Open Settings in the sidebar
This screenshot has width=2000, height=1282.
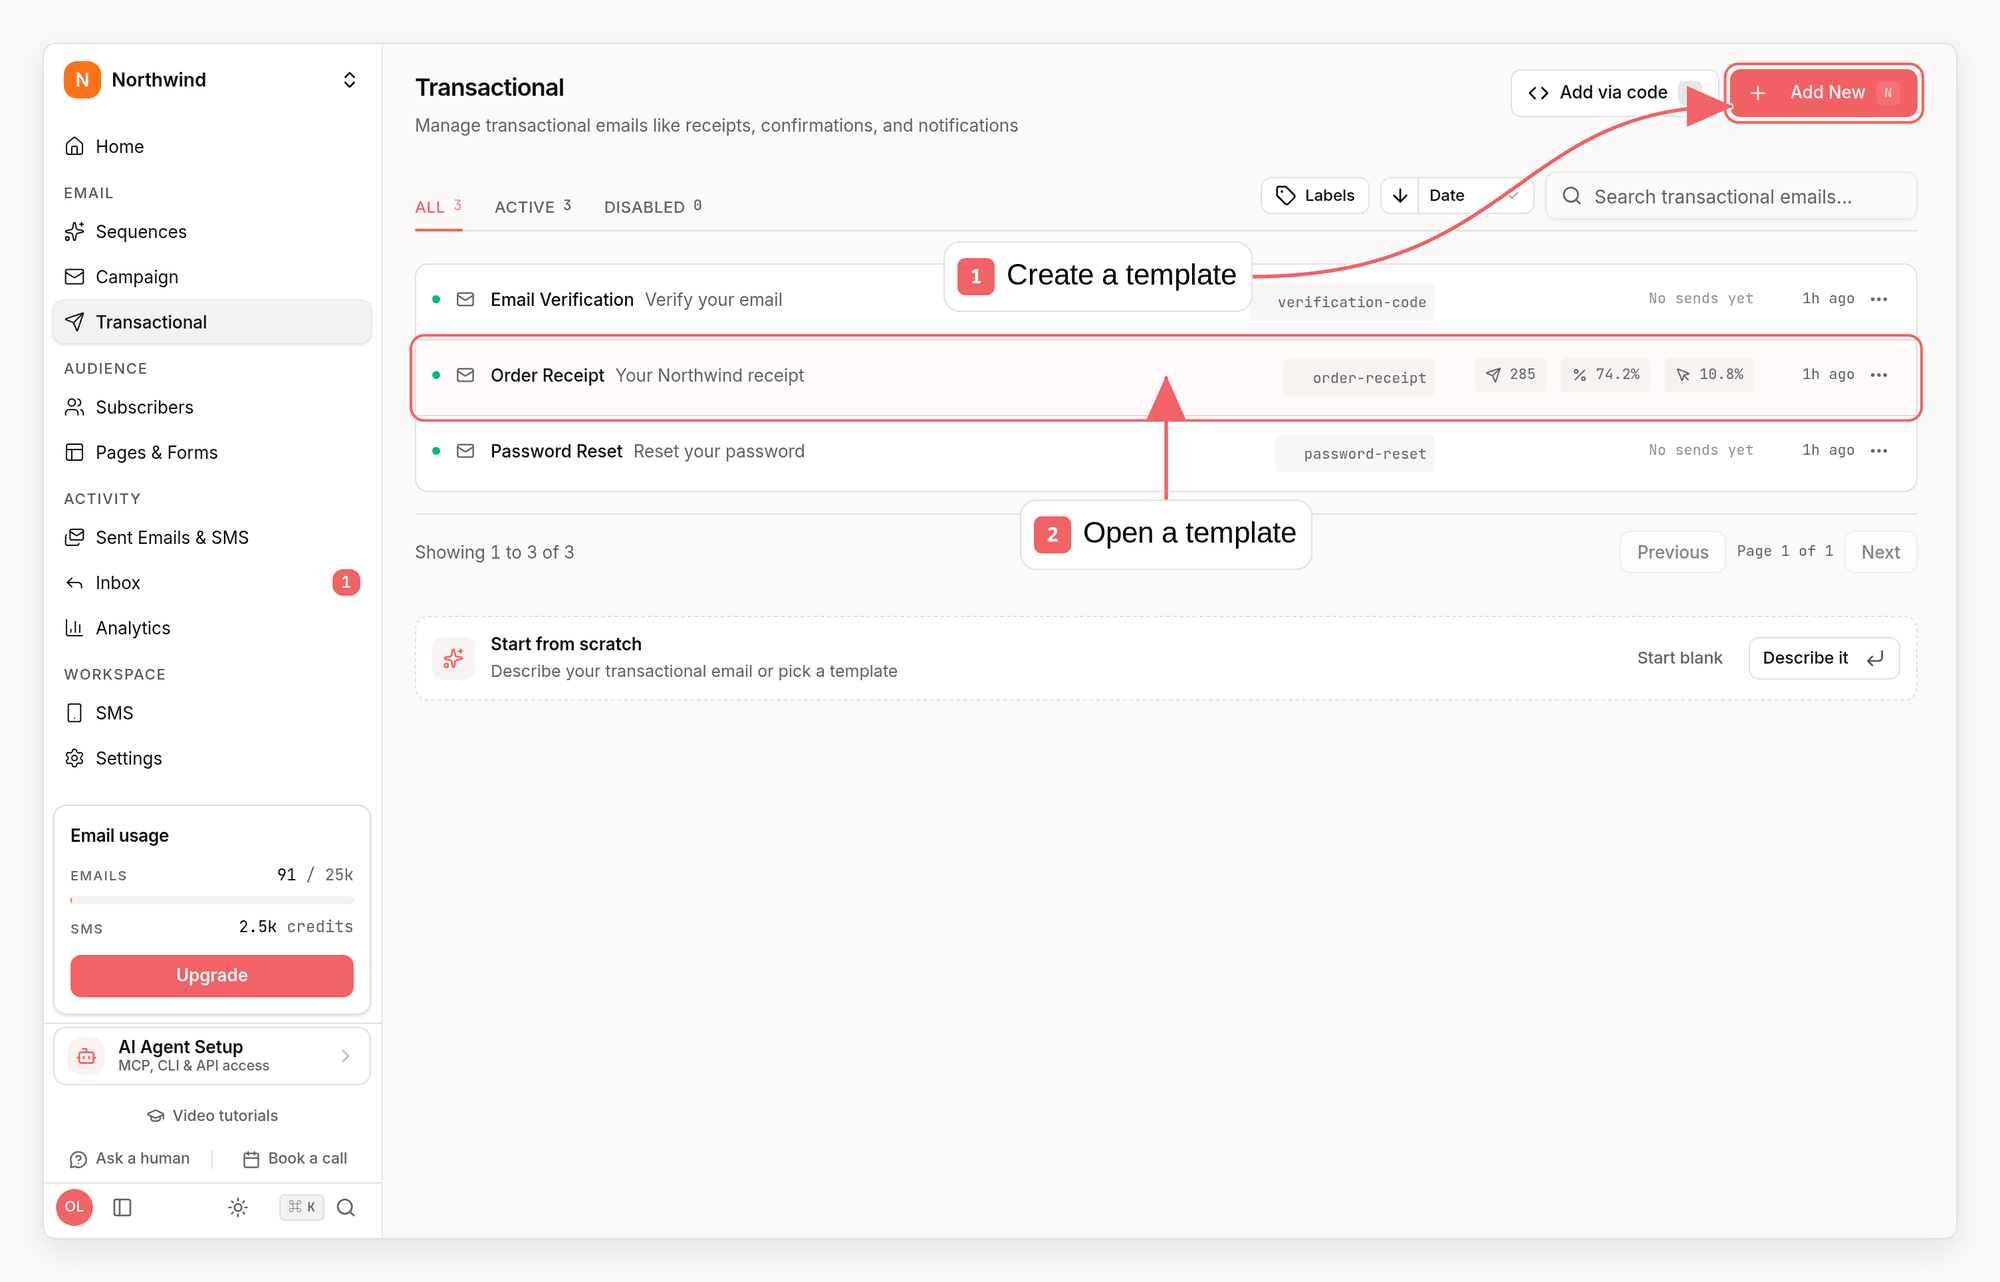point(211,758)
